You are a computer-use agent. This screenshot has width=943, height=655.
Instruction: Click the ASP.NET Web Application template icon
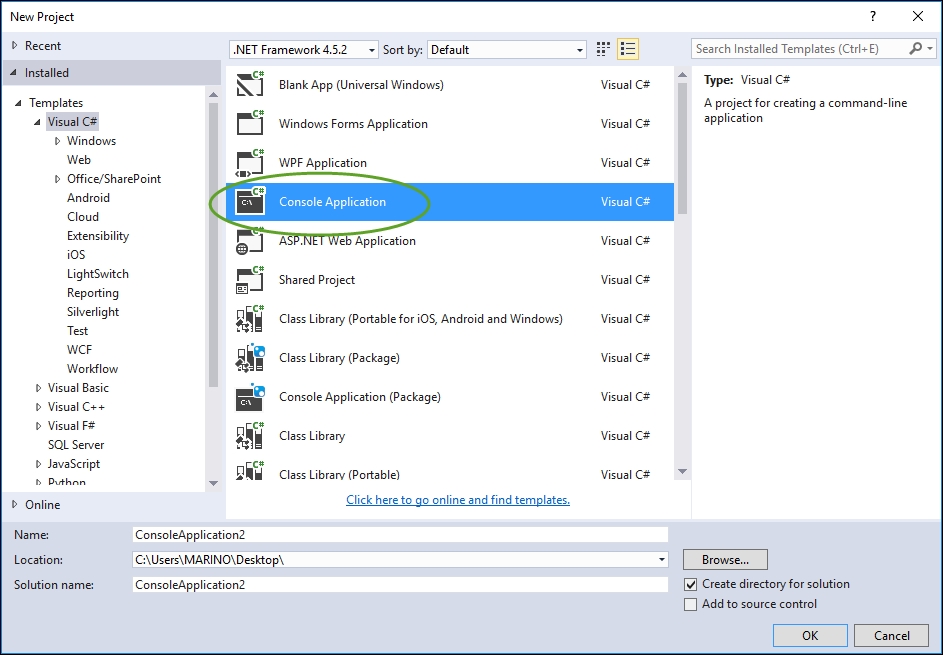pyautogui.click(x=250, y=241)
